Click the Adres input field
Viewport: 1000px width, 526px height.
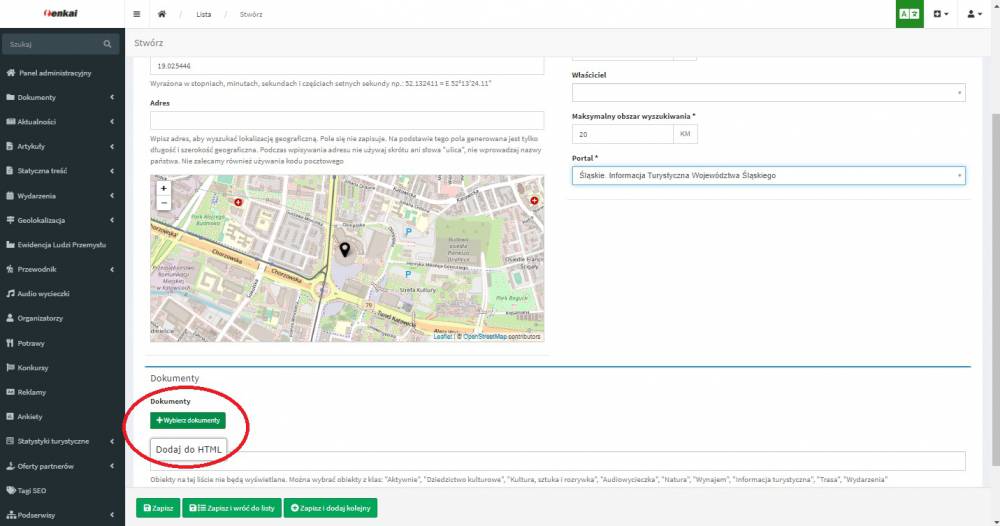[346, 120]
